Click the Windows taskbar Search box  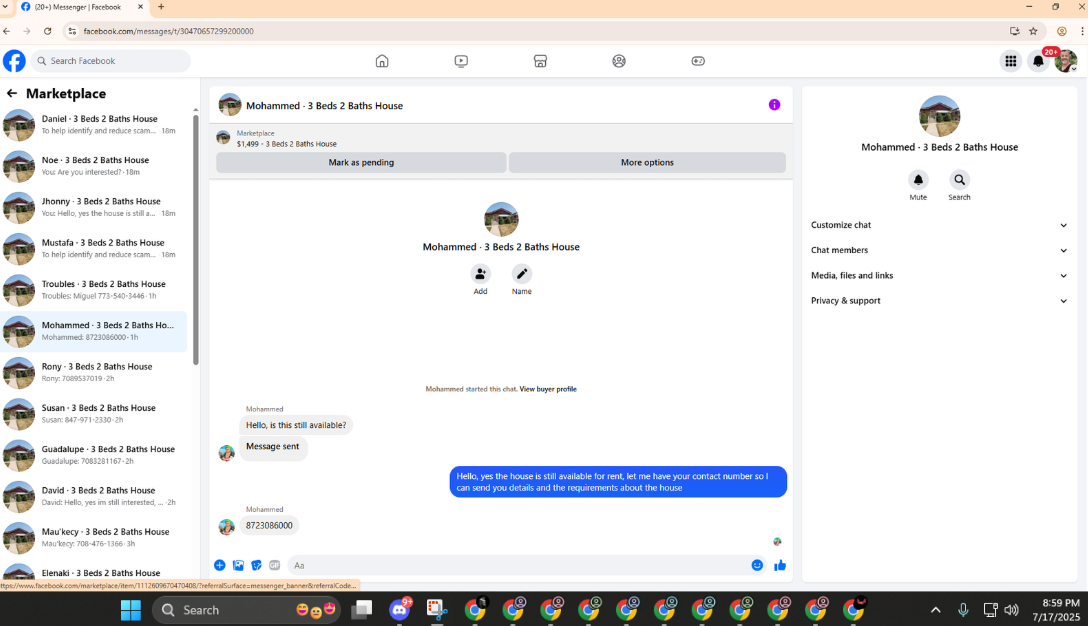[x=246, y=610]
